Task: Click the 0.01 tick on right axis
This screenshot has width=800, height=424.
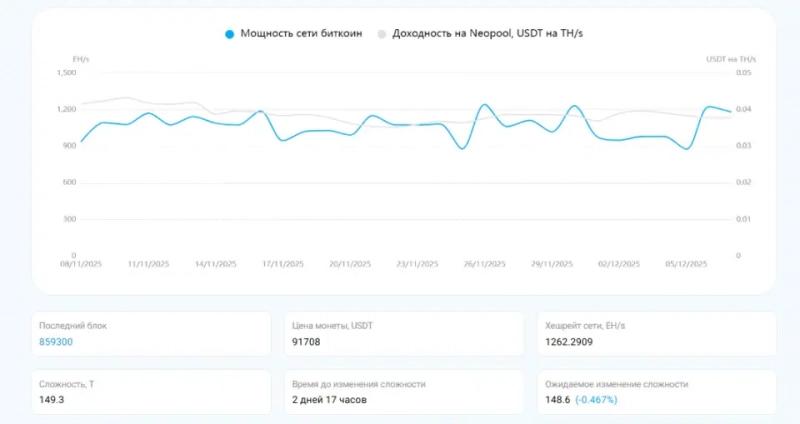Action: 744,219
